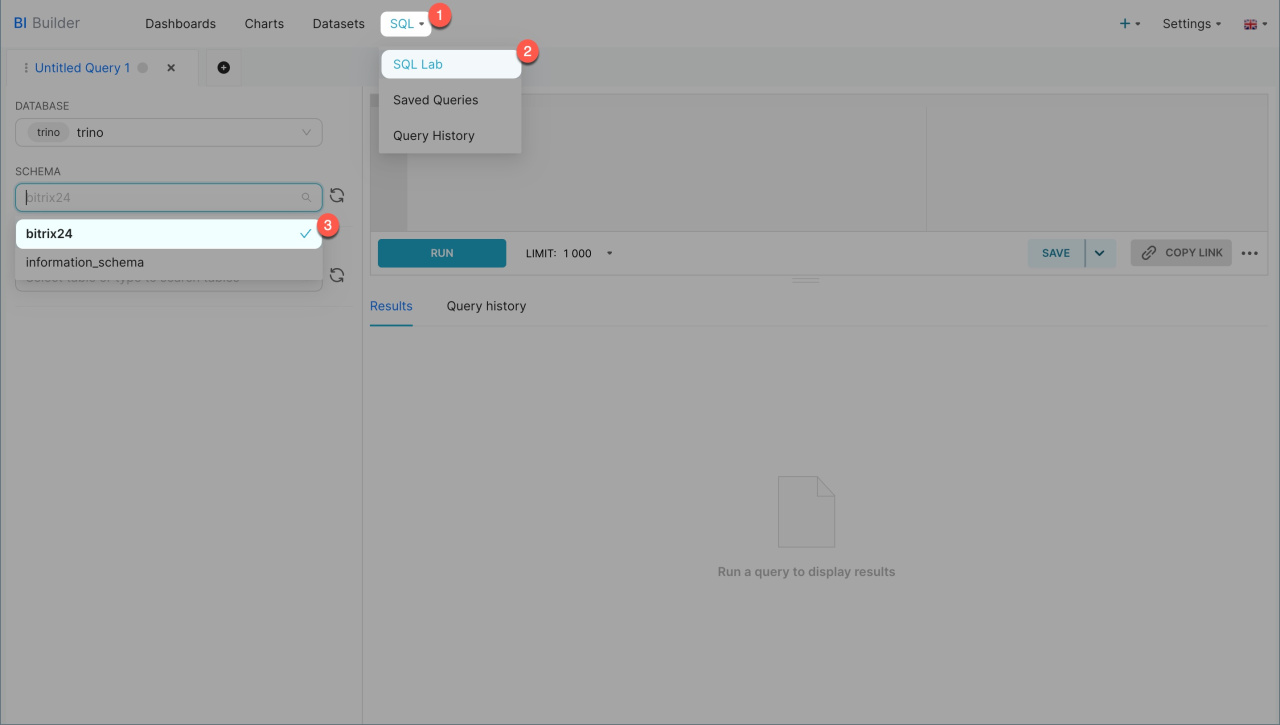1280x725 pixels.
Task: Click the COPY LINK button
Action: click(1181, 253)
